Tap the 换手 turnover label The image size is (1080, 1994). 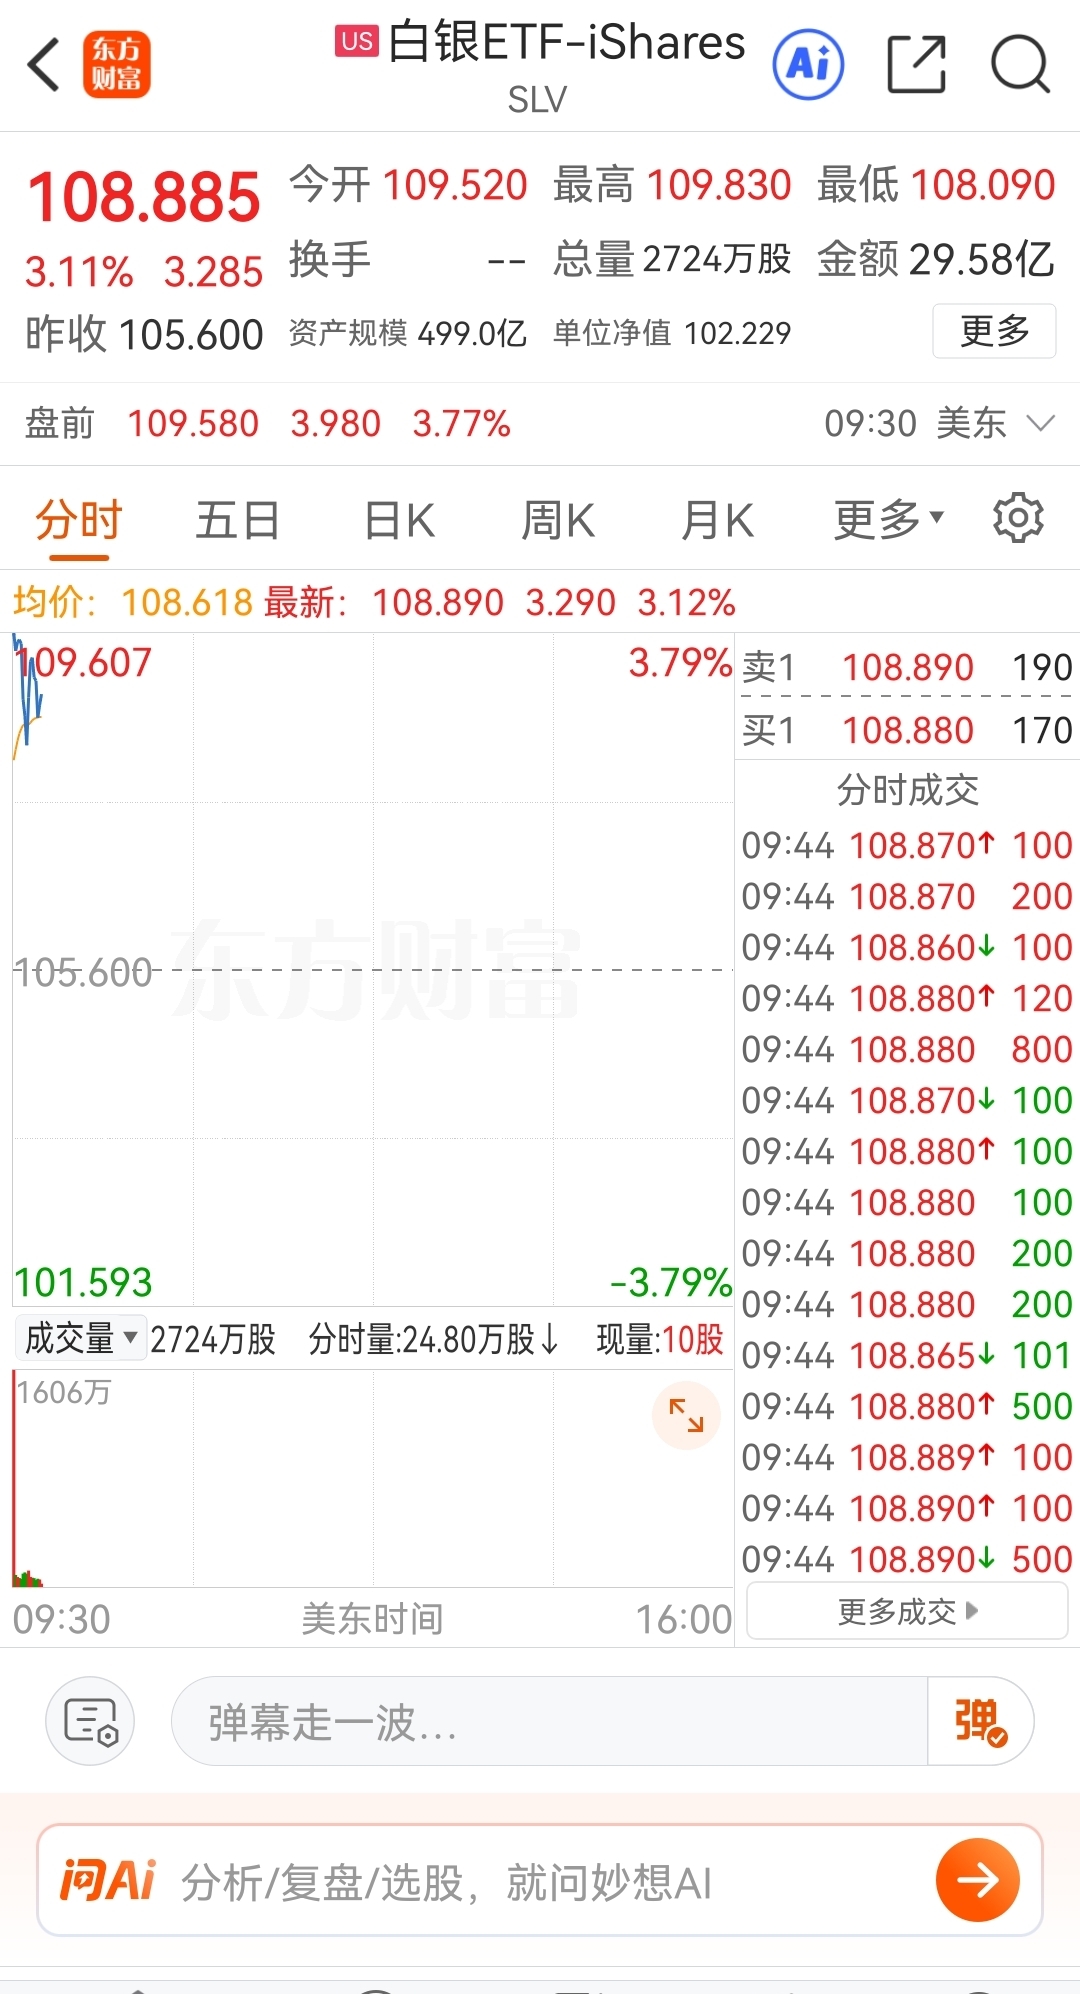click(330, 260)
